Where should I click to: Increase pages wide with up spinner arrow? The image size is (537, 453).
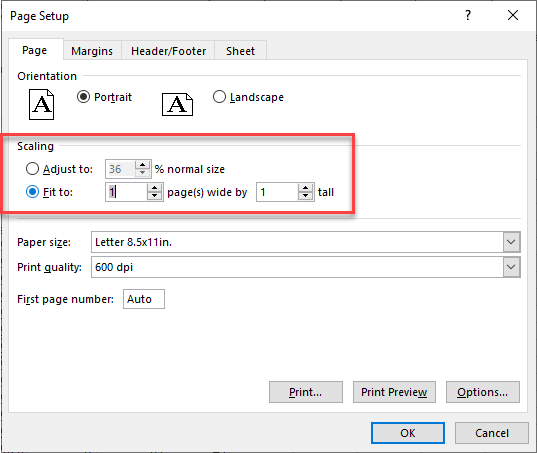[154, 188]
